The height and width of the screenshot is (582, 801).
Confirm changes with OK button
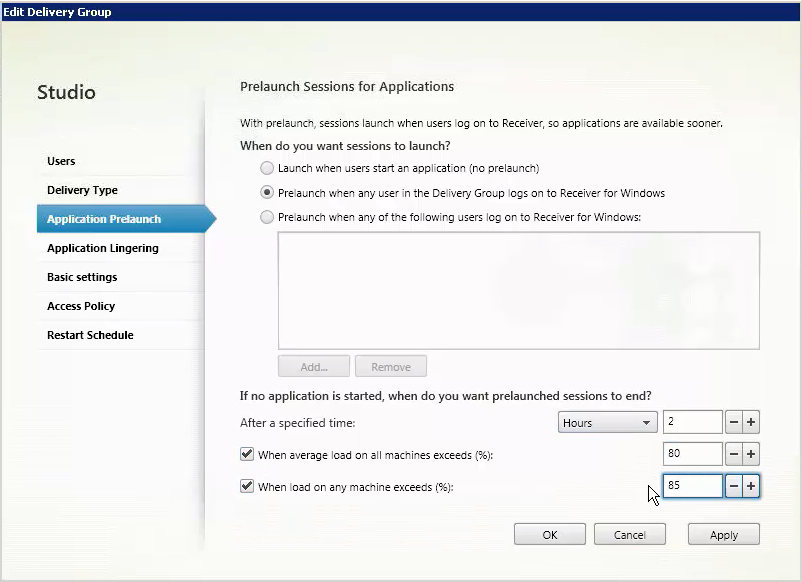tap(550, 534)
